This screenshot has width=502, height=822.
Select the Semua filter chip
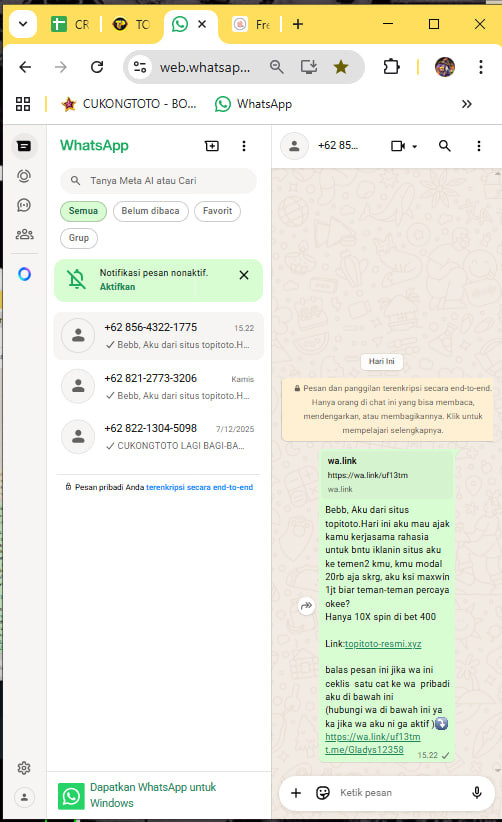point(83,211)
